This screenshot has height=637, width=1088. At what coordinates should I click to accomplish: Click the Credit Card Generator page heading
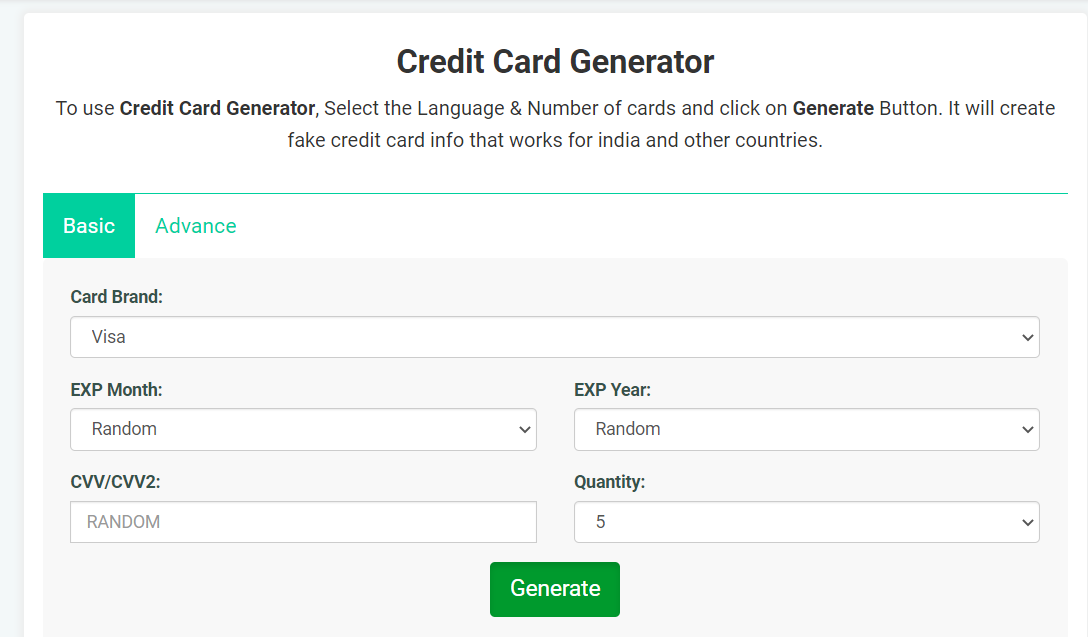[x=555, y=62]
